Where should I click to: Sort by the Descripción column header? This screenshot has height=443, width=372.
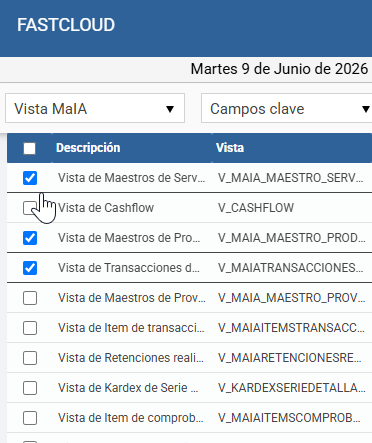pyautogui.click(x=88, y=148)
